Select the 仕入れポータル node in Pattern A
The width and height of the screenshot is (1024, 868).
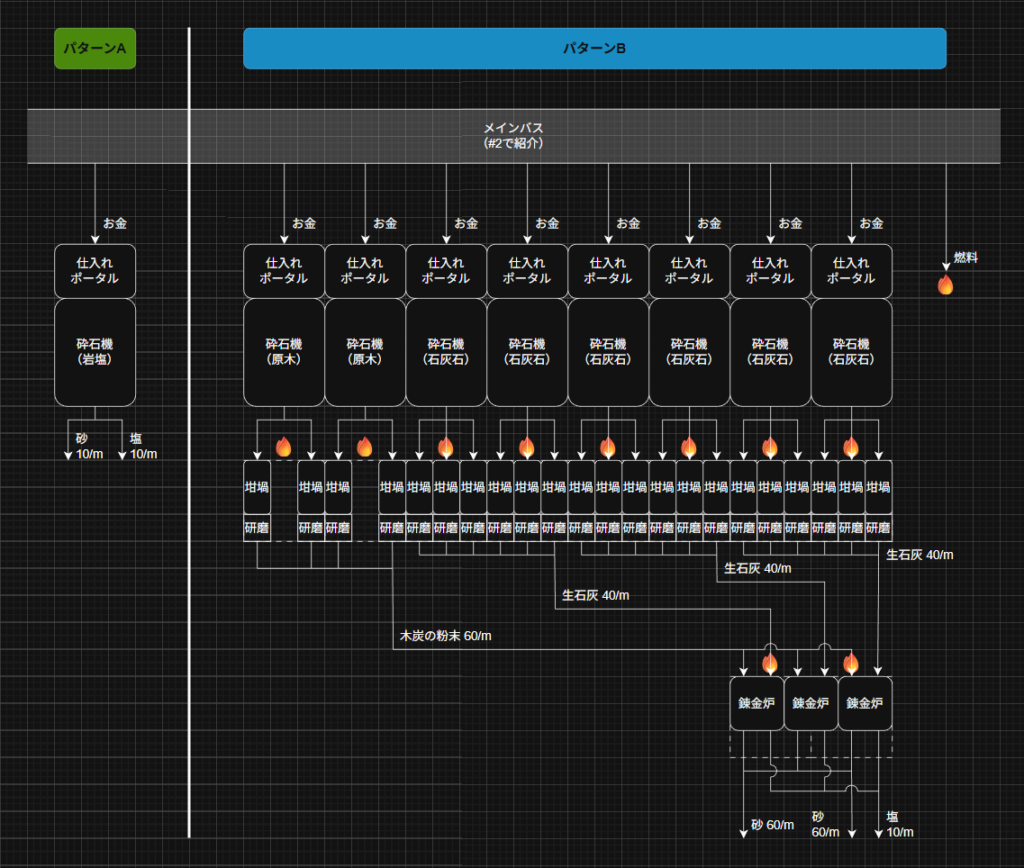tap(95, 270)
